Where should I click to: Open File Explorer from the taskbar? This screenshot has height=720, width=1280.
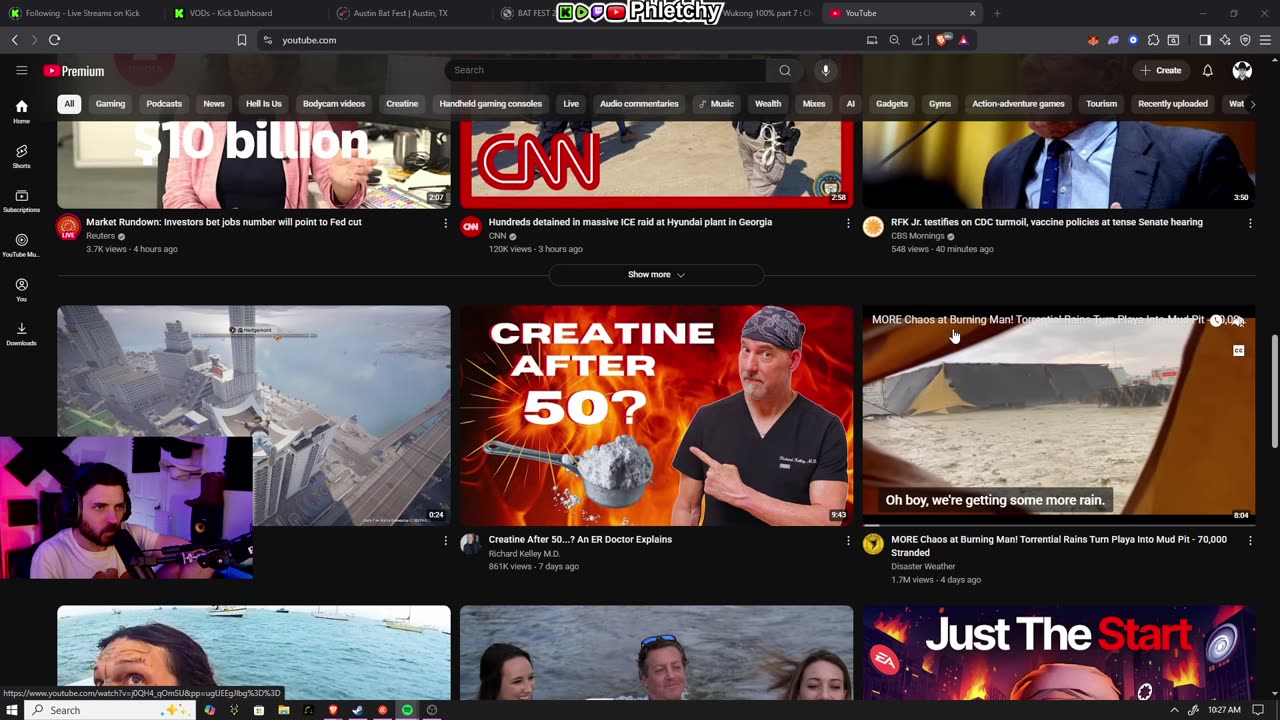283,710
